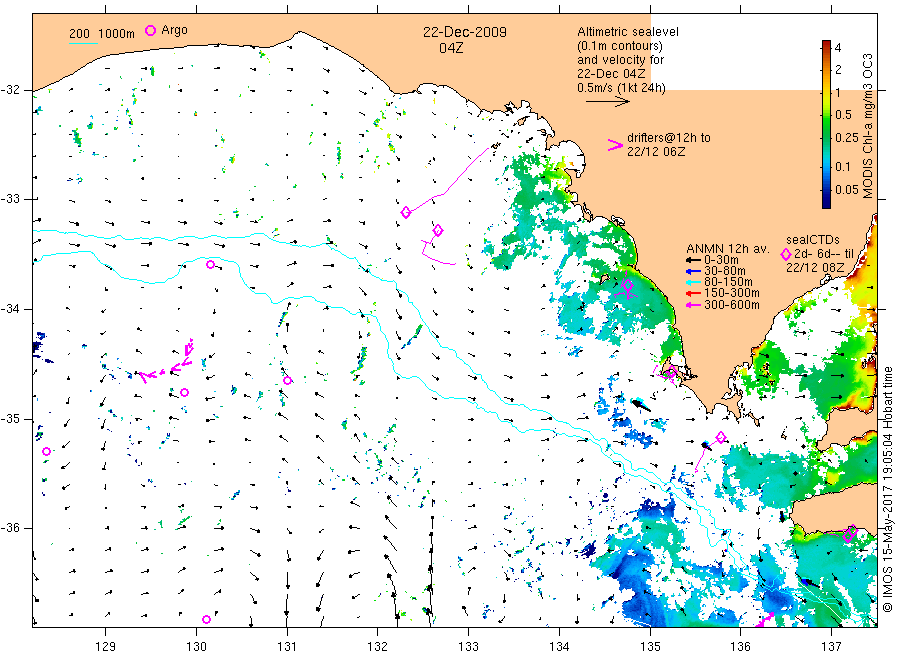Click the sealCTDs legend diamond symbol
Screen dimensions: 900x660
(786, 254)
